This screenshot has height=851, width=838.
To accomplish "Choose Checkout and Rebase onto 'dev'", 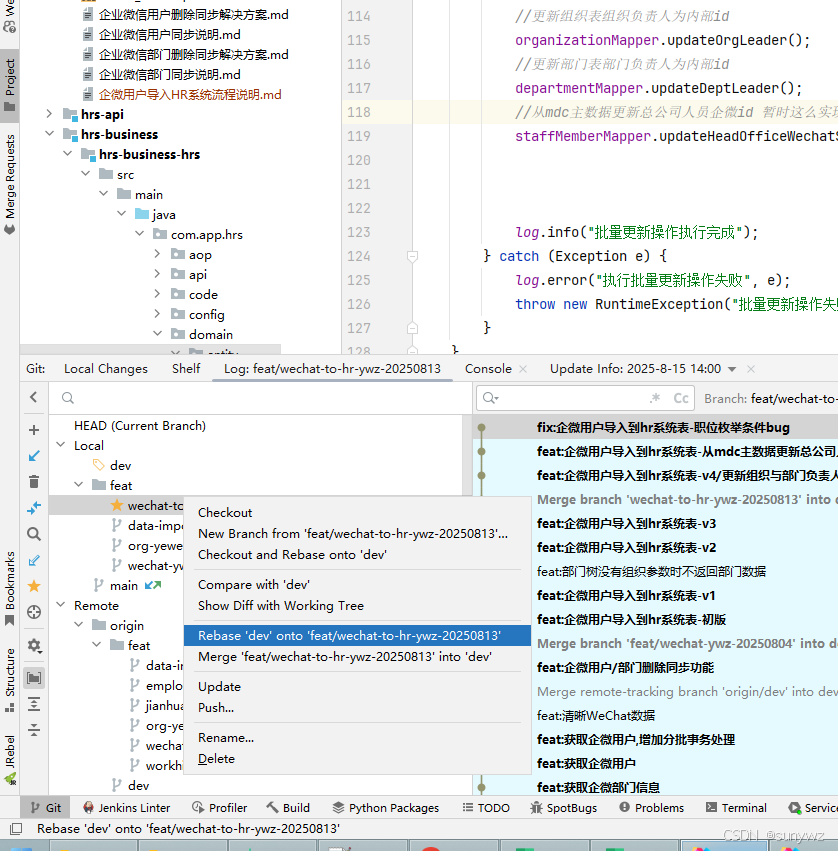I will pyautogui.click(x=357, y=555).
